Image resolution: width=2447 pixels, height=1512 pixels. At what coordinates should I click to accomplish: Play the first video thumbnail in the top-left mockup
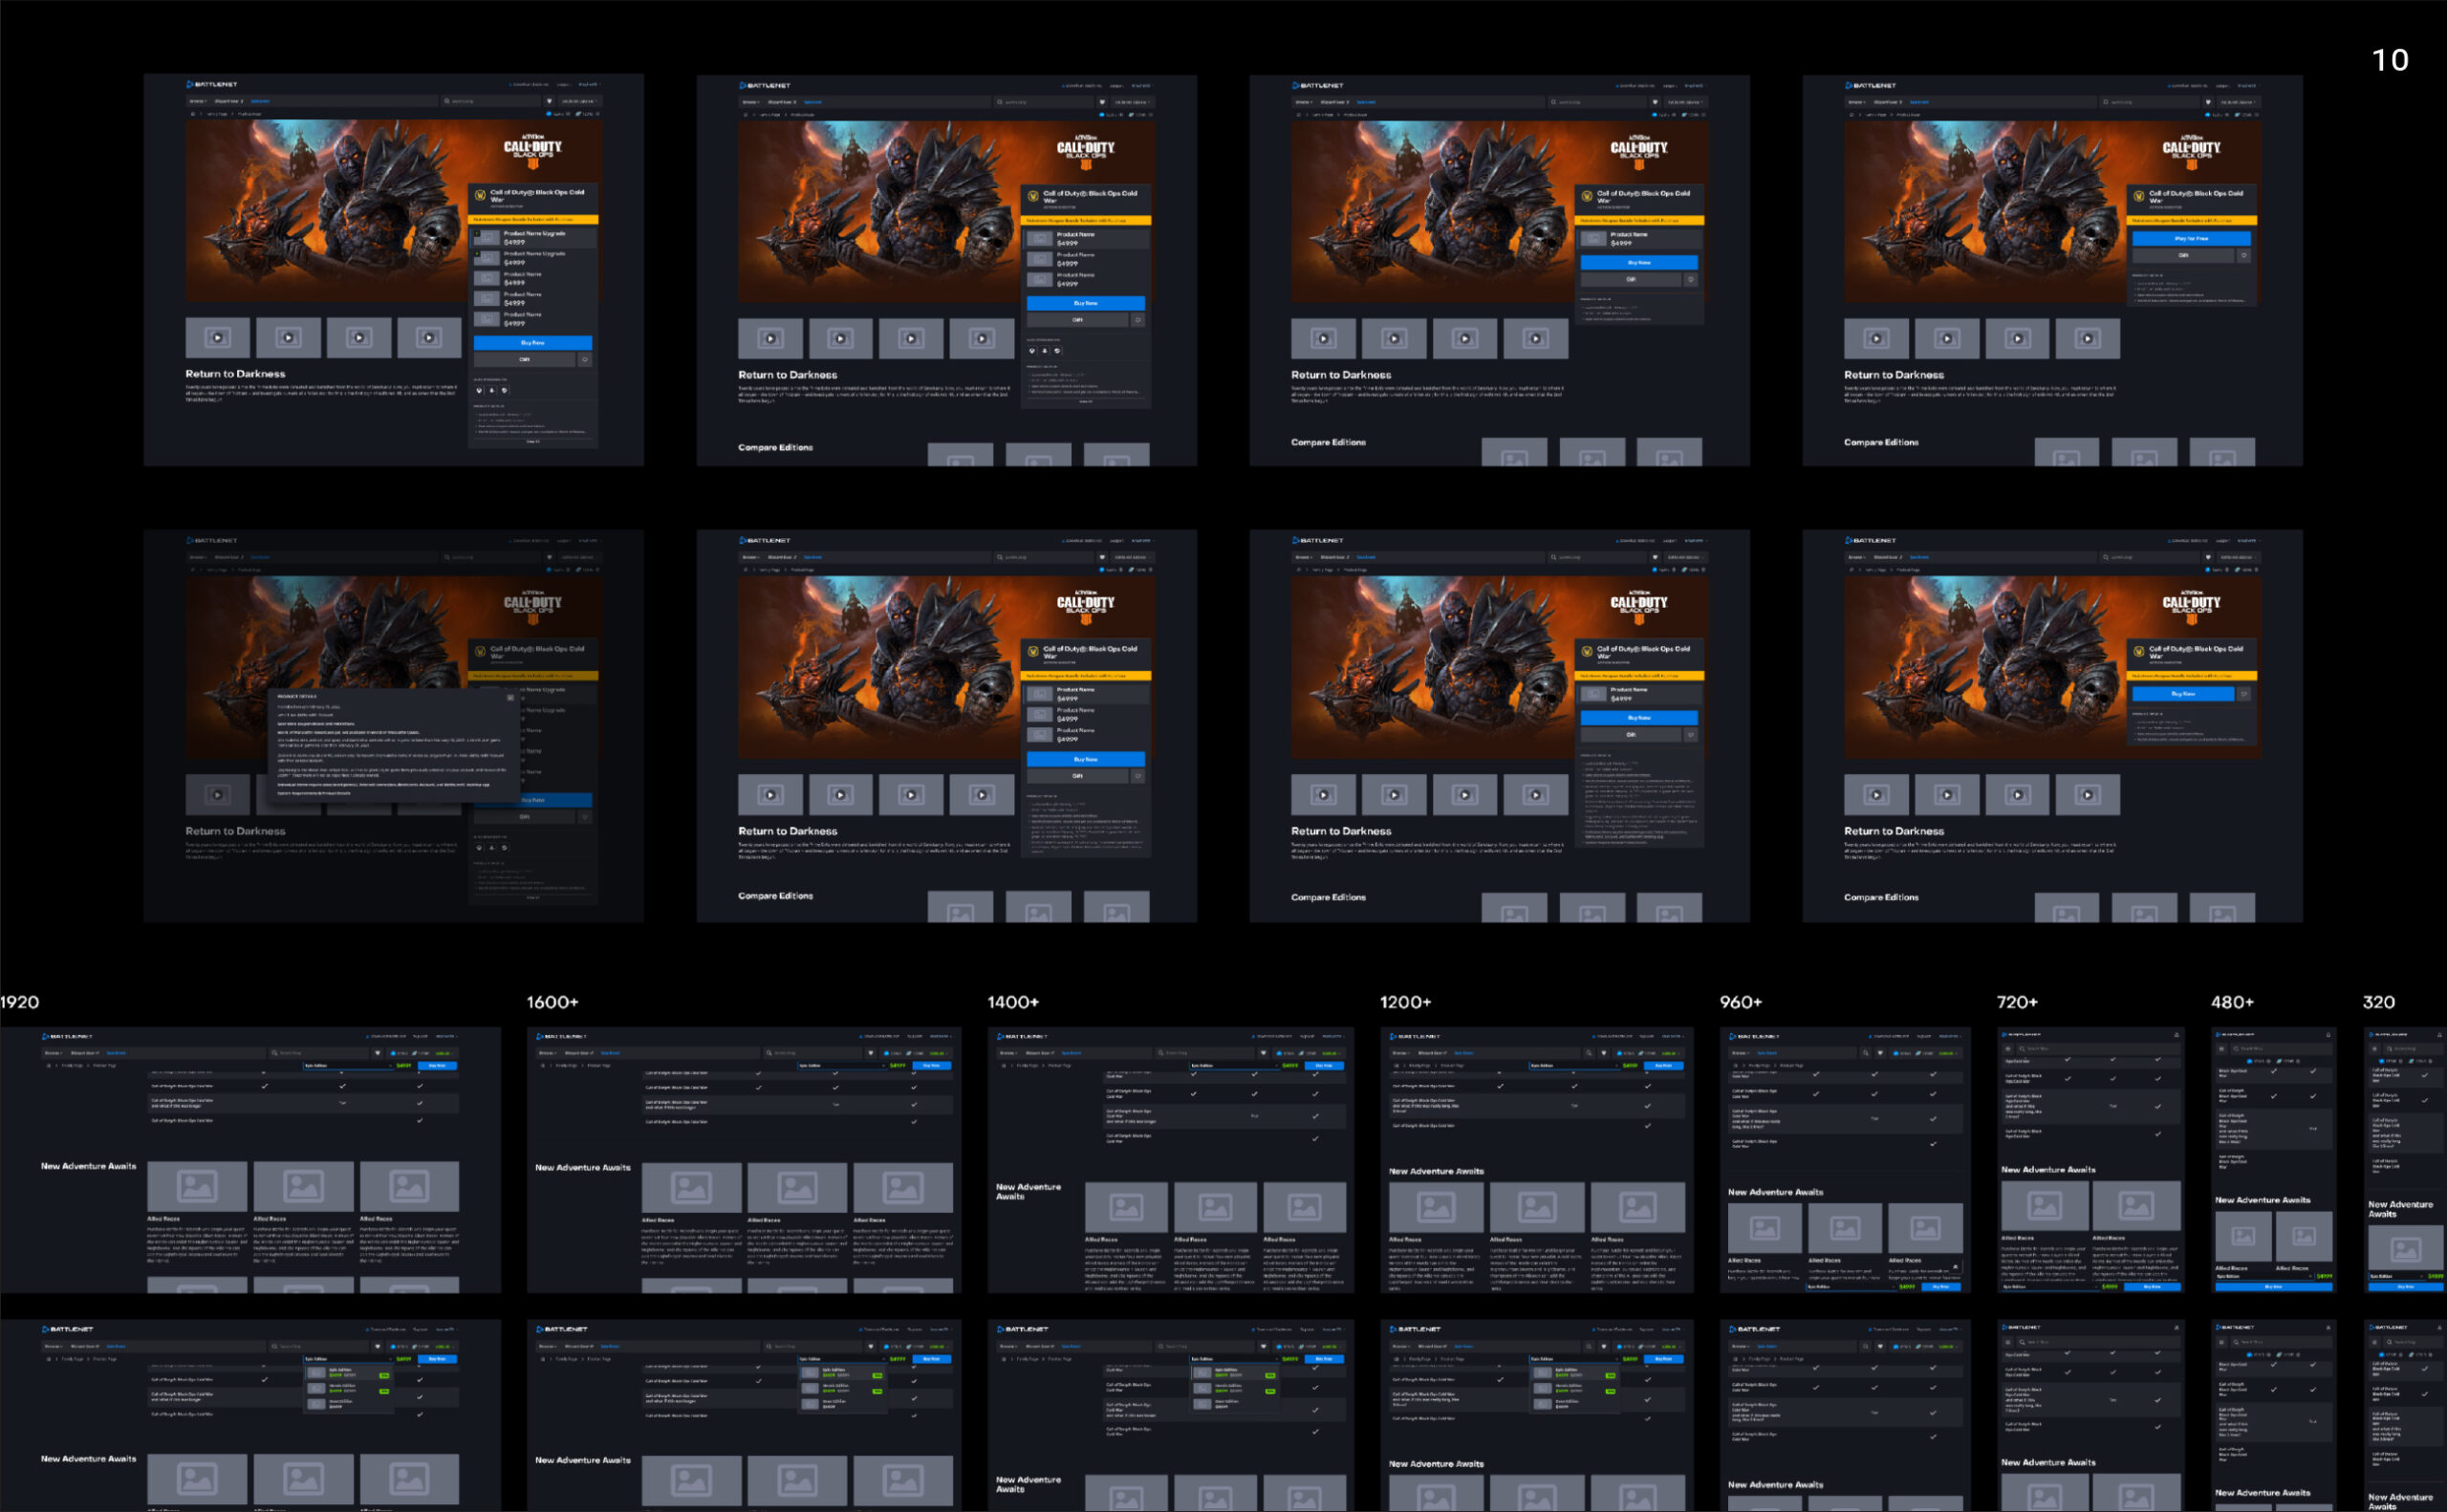click(217, 338)
